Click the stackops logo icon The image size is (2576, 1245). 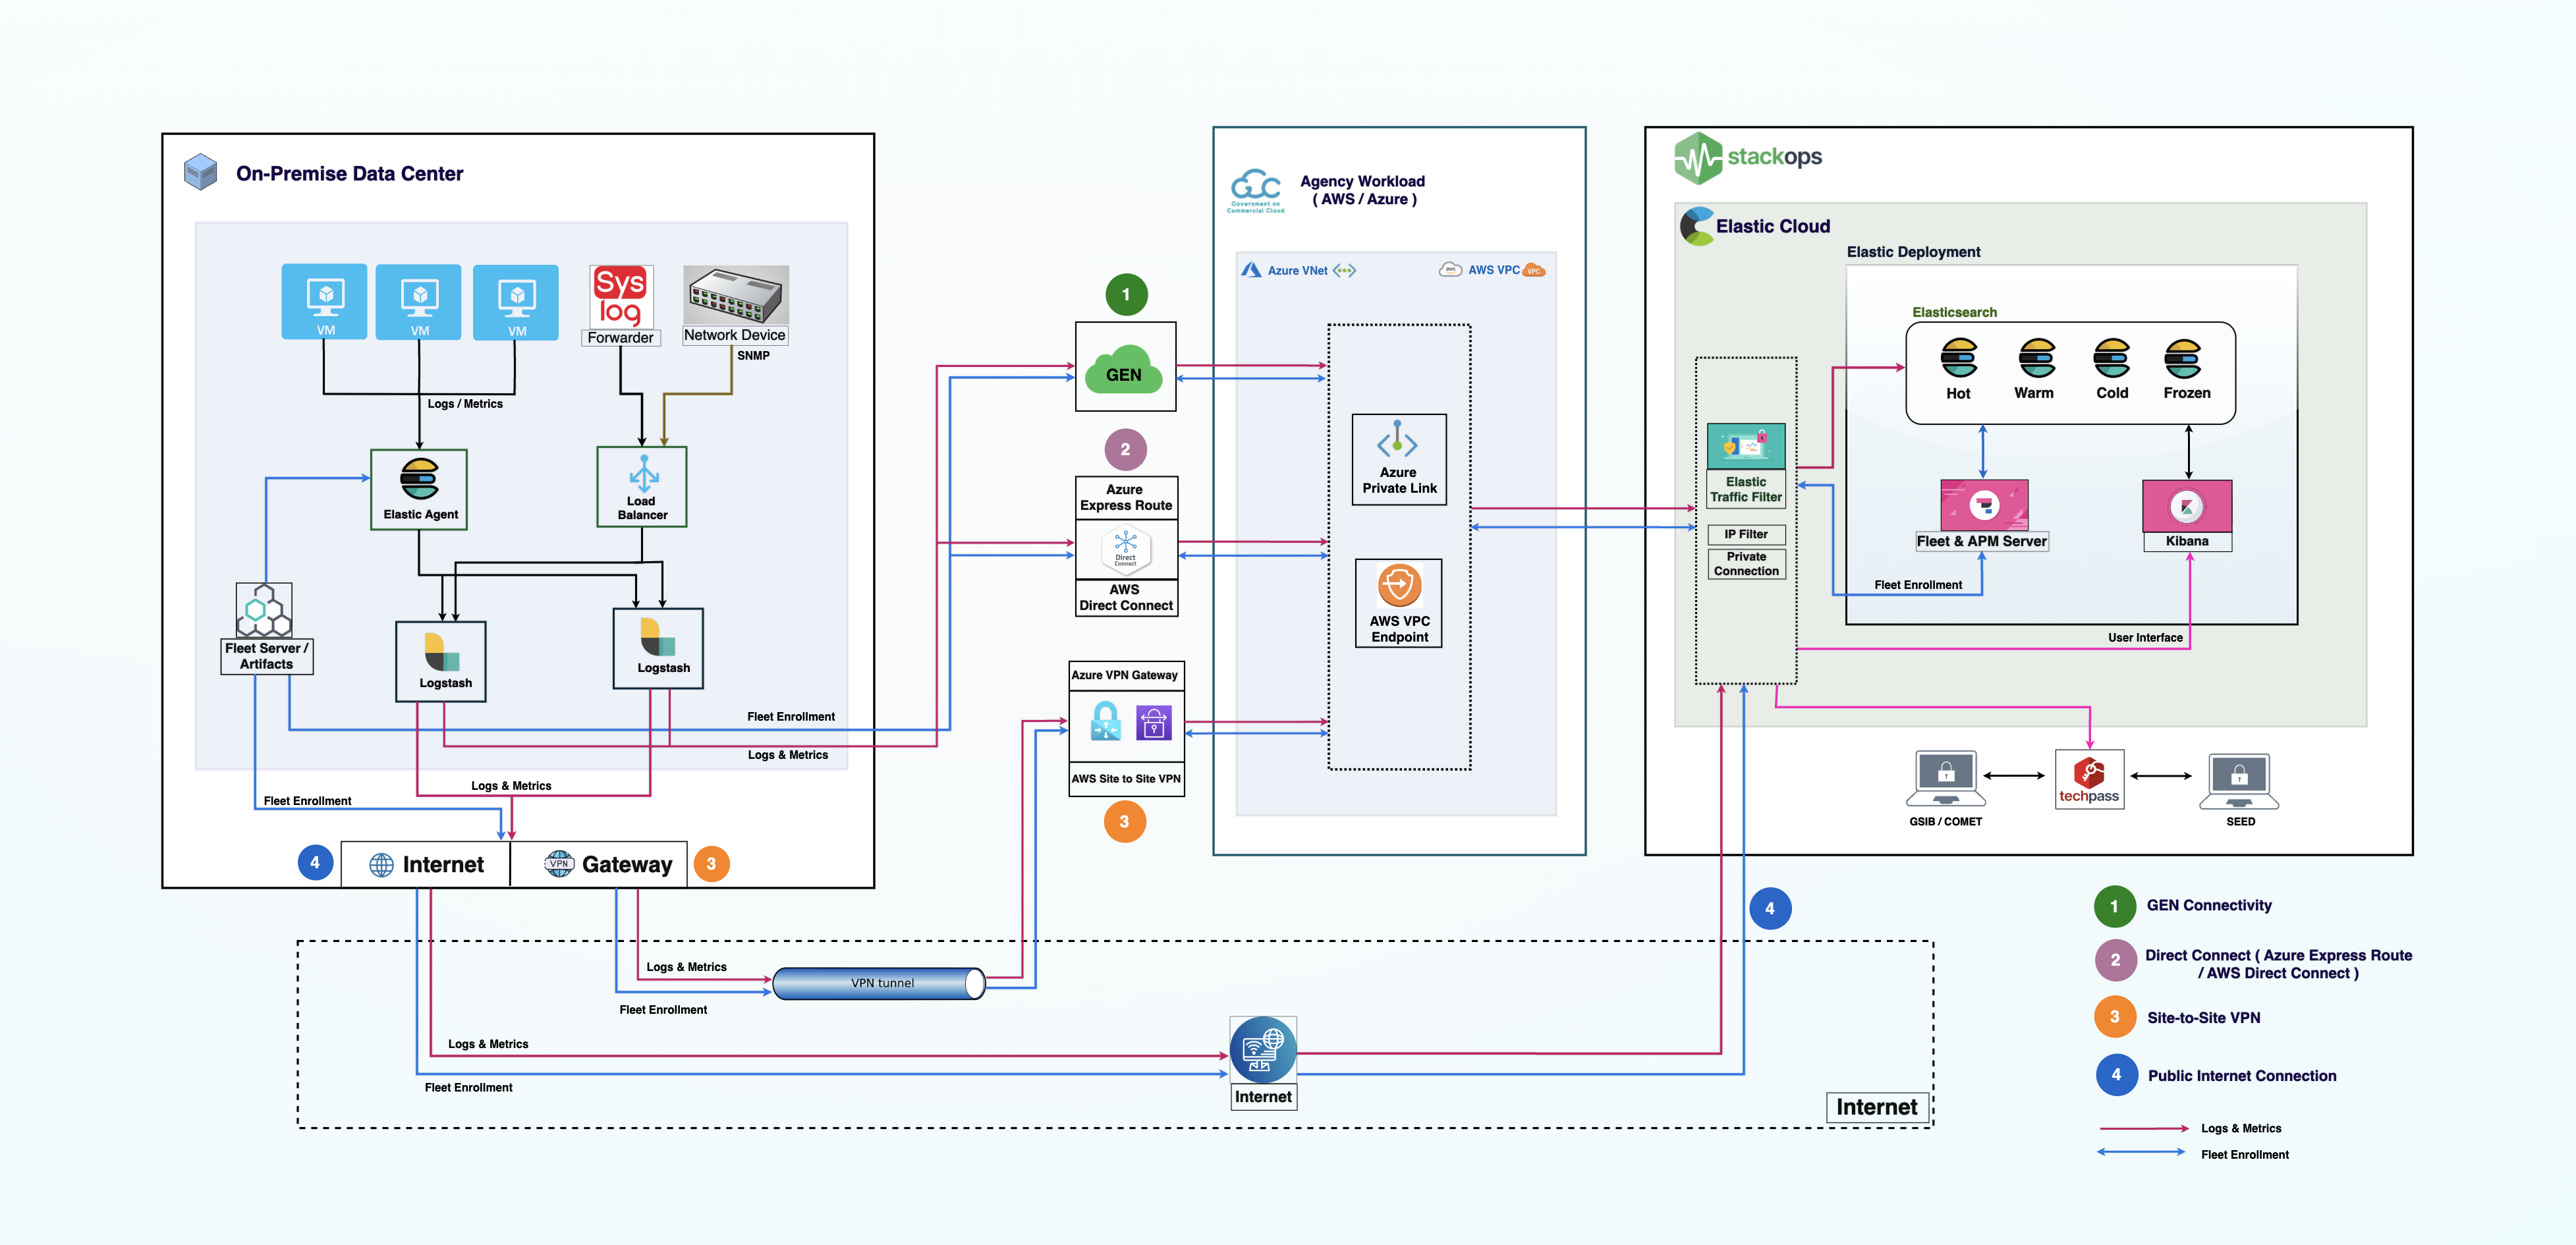1697,158
